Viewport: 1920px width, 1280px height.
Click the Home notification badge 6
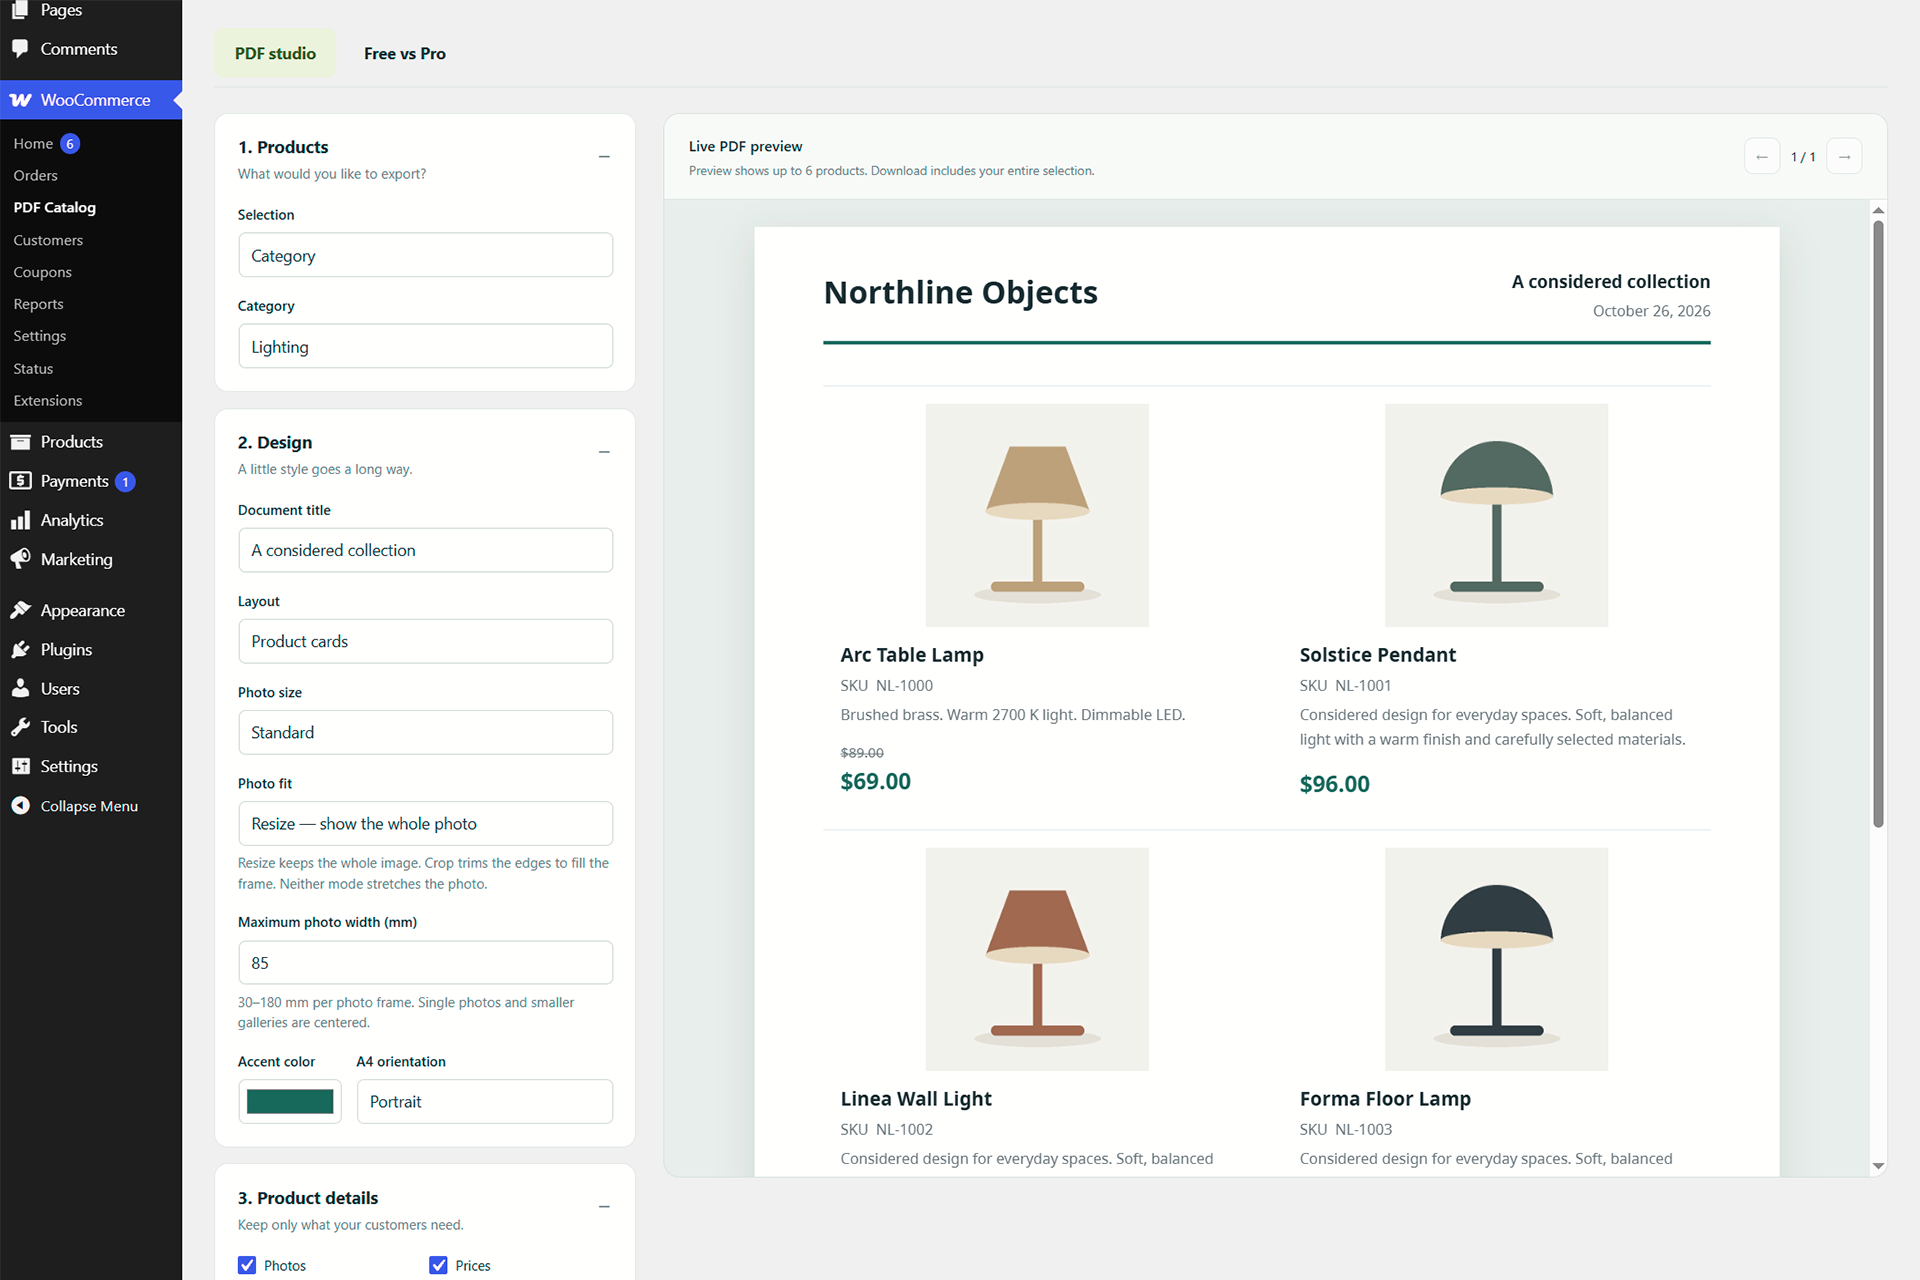[x=70, y=144]
